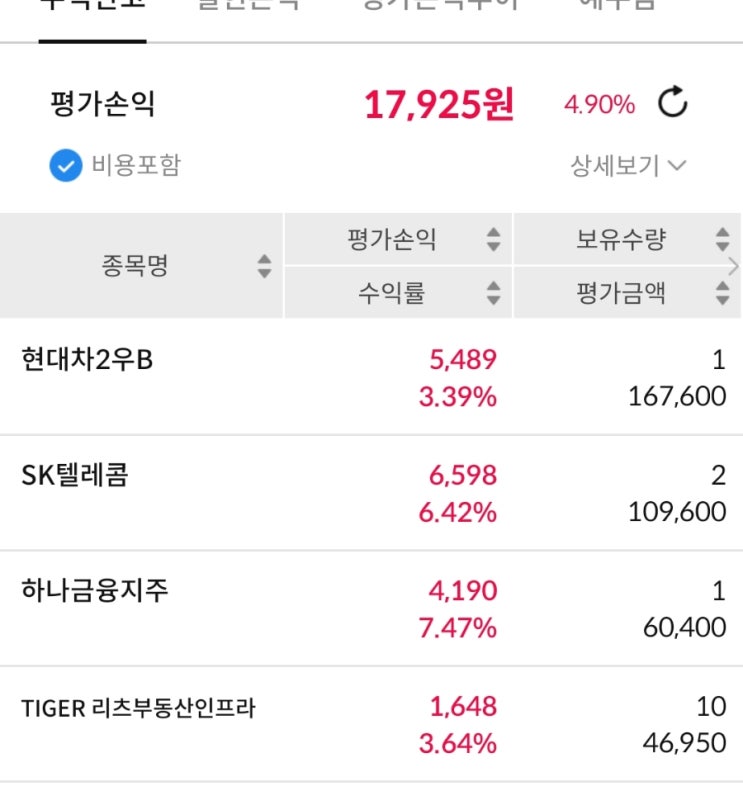Click the 평가손익 column header label

392,240
